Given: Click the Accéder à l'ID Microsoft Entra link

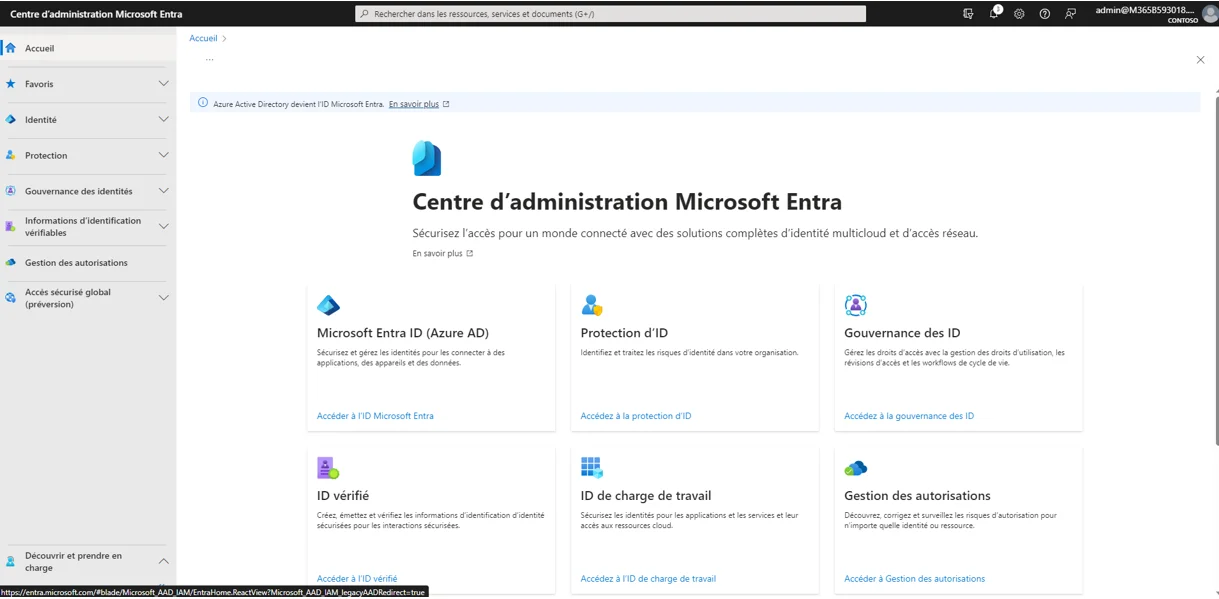Looking at the screenshot, I should [375, 416].
